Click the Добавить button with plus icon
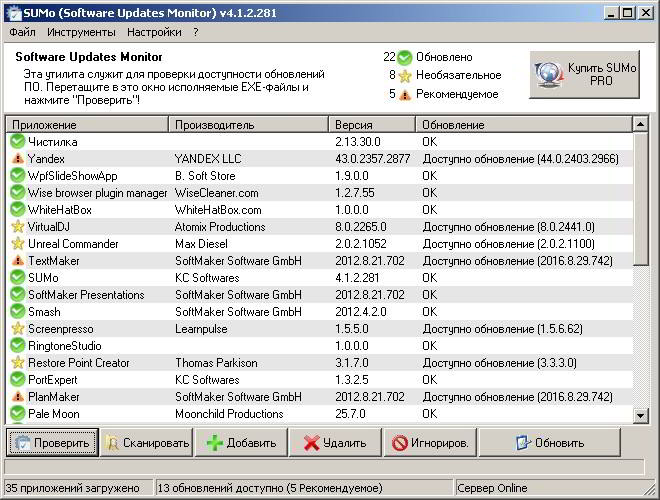The width and height of the screenshot is (660, 500). pos(241,442)
